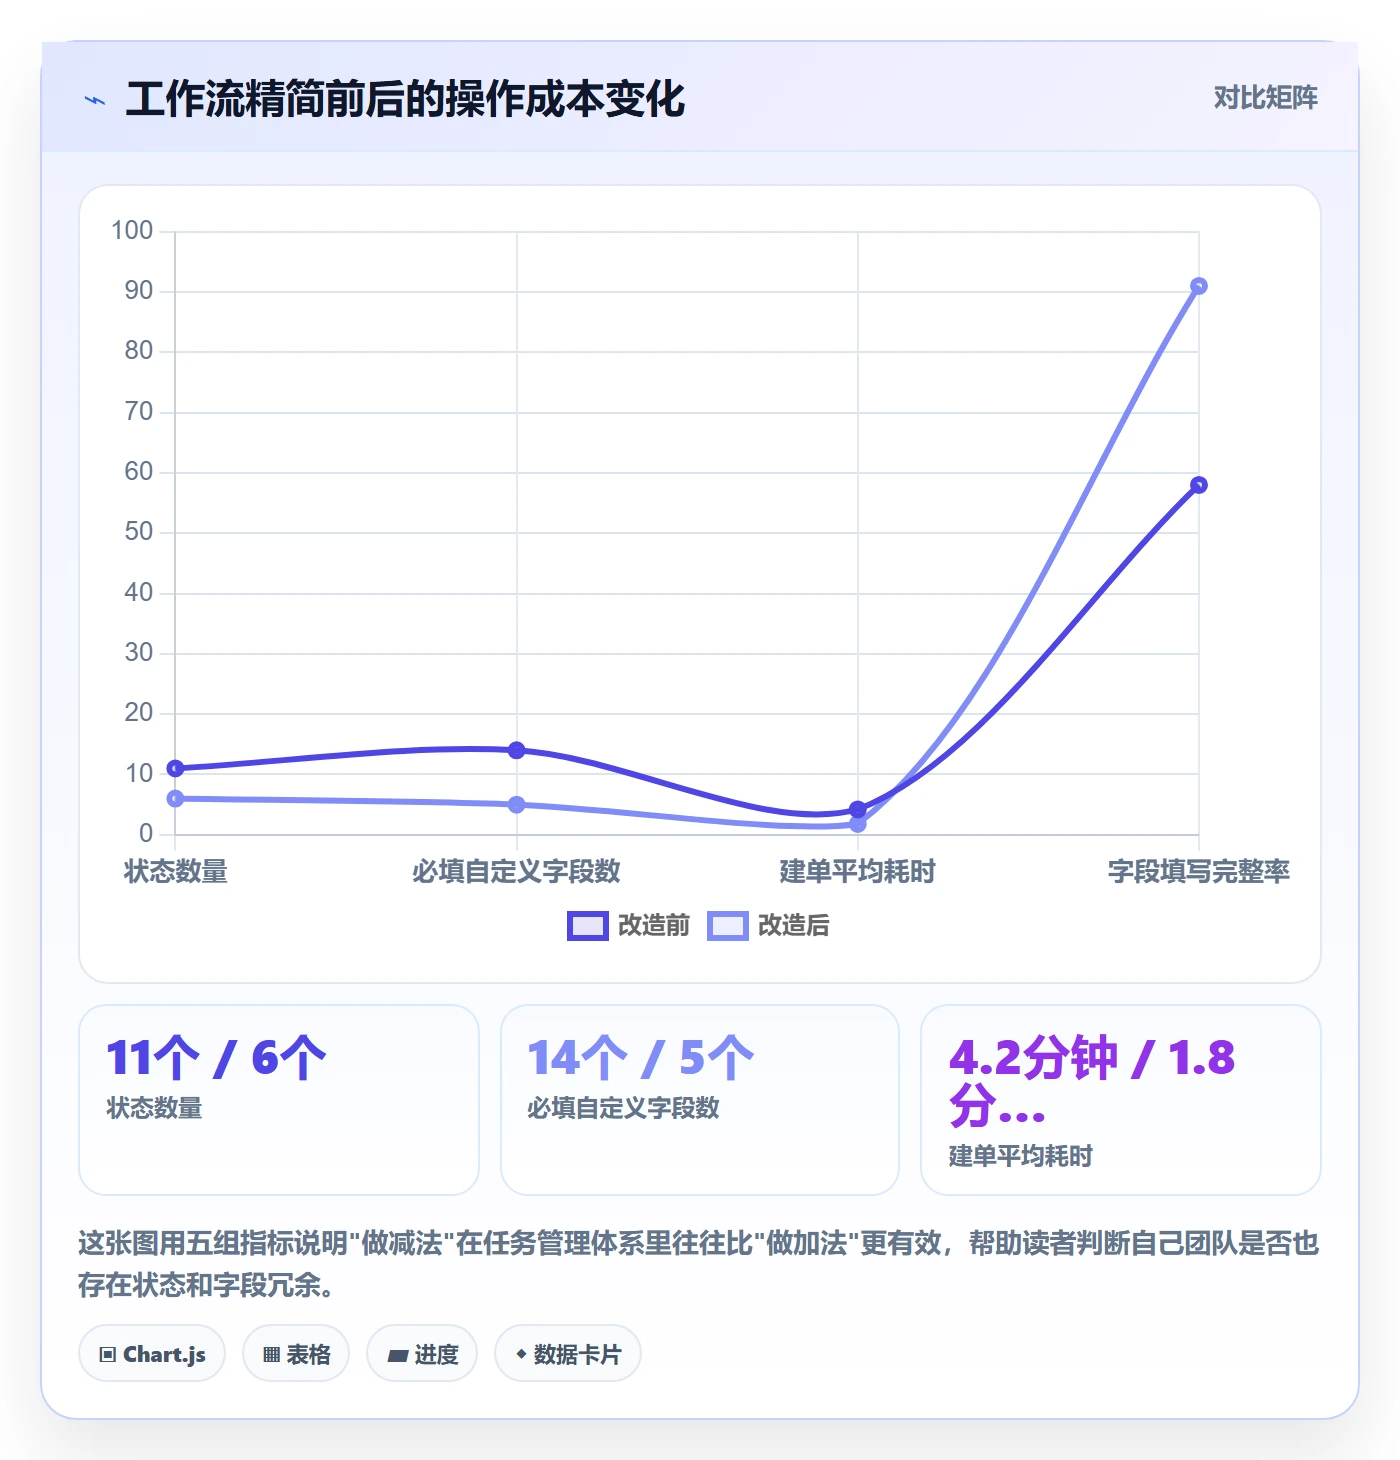Viewport: 1400px width, 1460px height.
Task: Click the 建单平均耗时 caption in the purple card
Action: tap(1021, 1156)
